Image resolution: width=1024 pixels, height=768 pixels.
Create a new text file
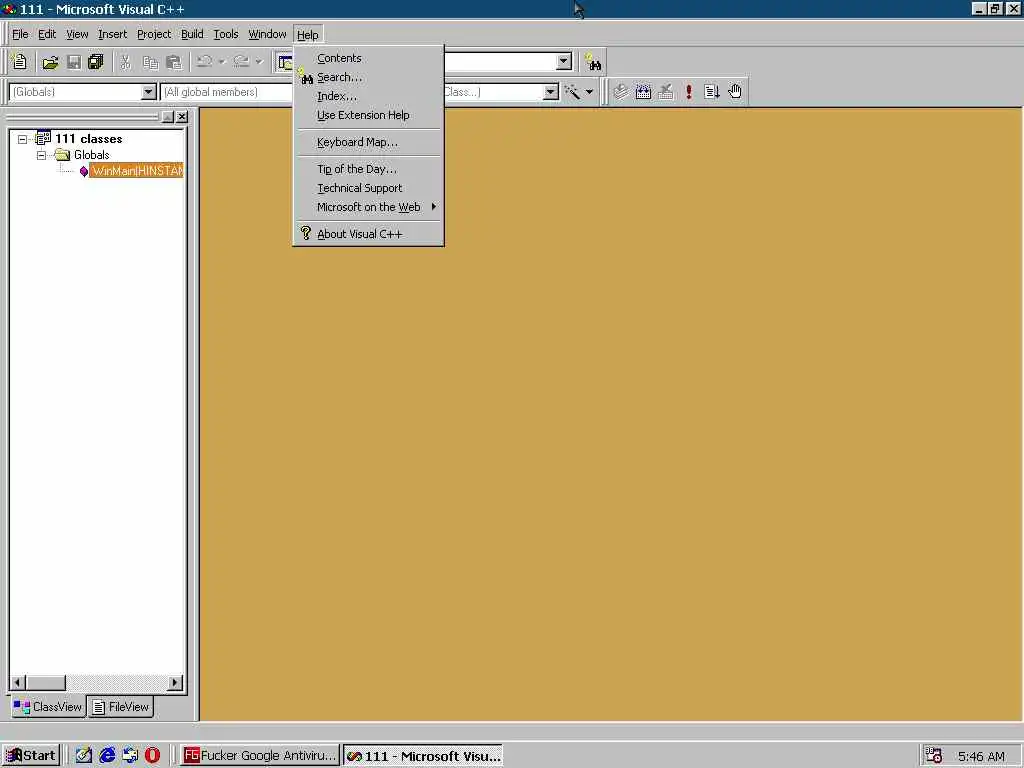pyautogui.click(x=20, y=62)
